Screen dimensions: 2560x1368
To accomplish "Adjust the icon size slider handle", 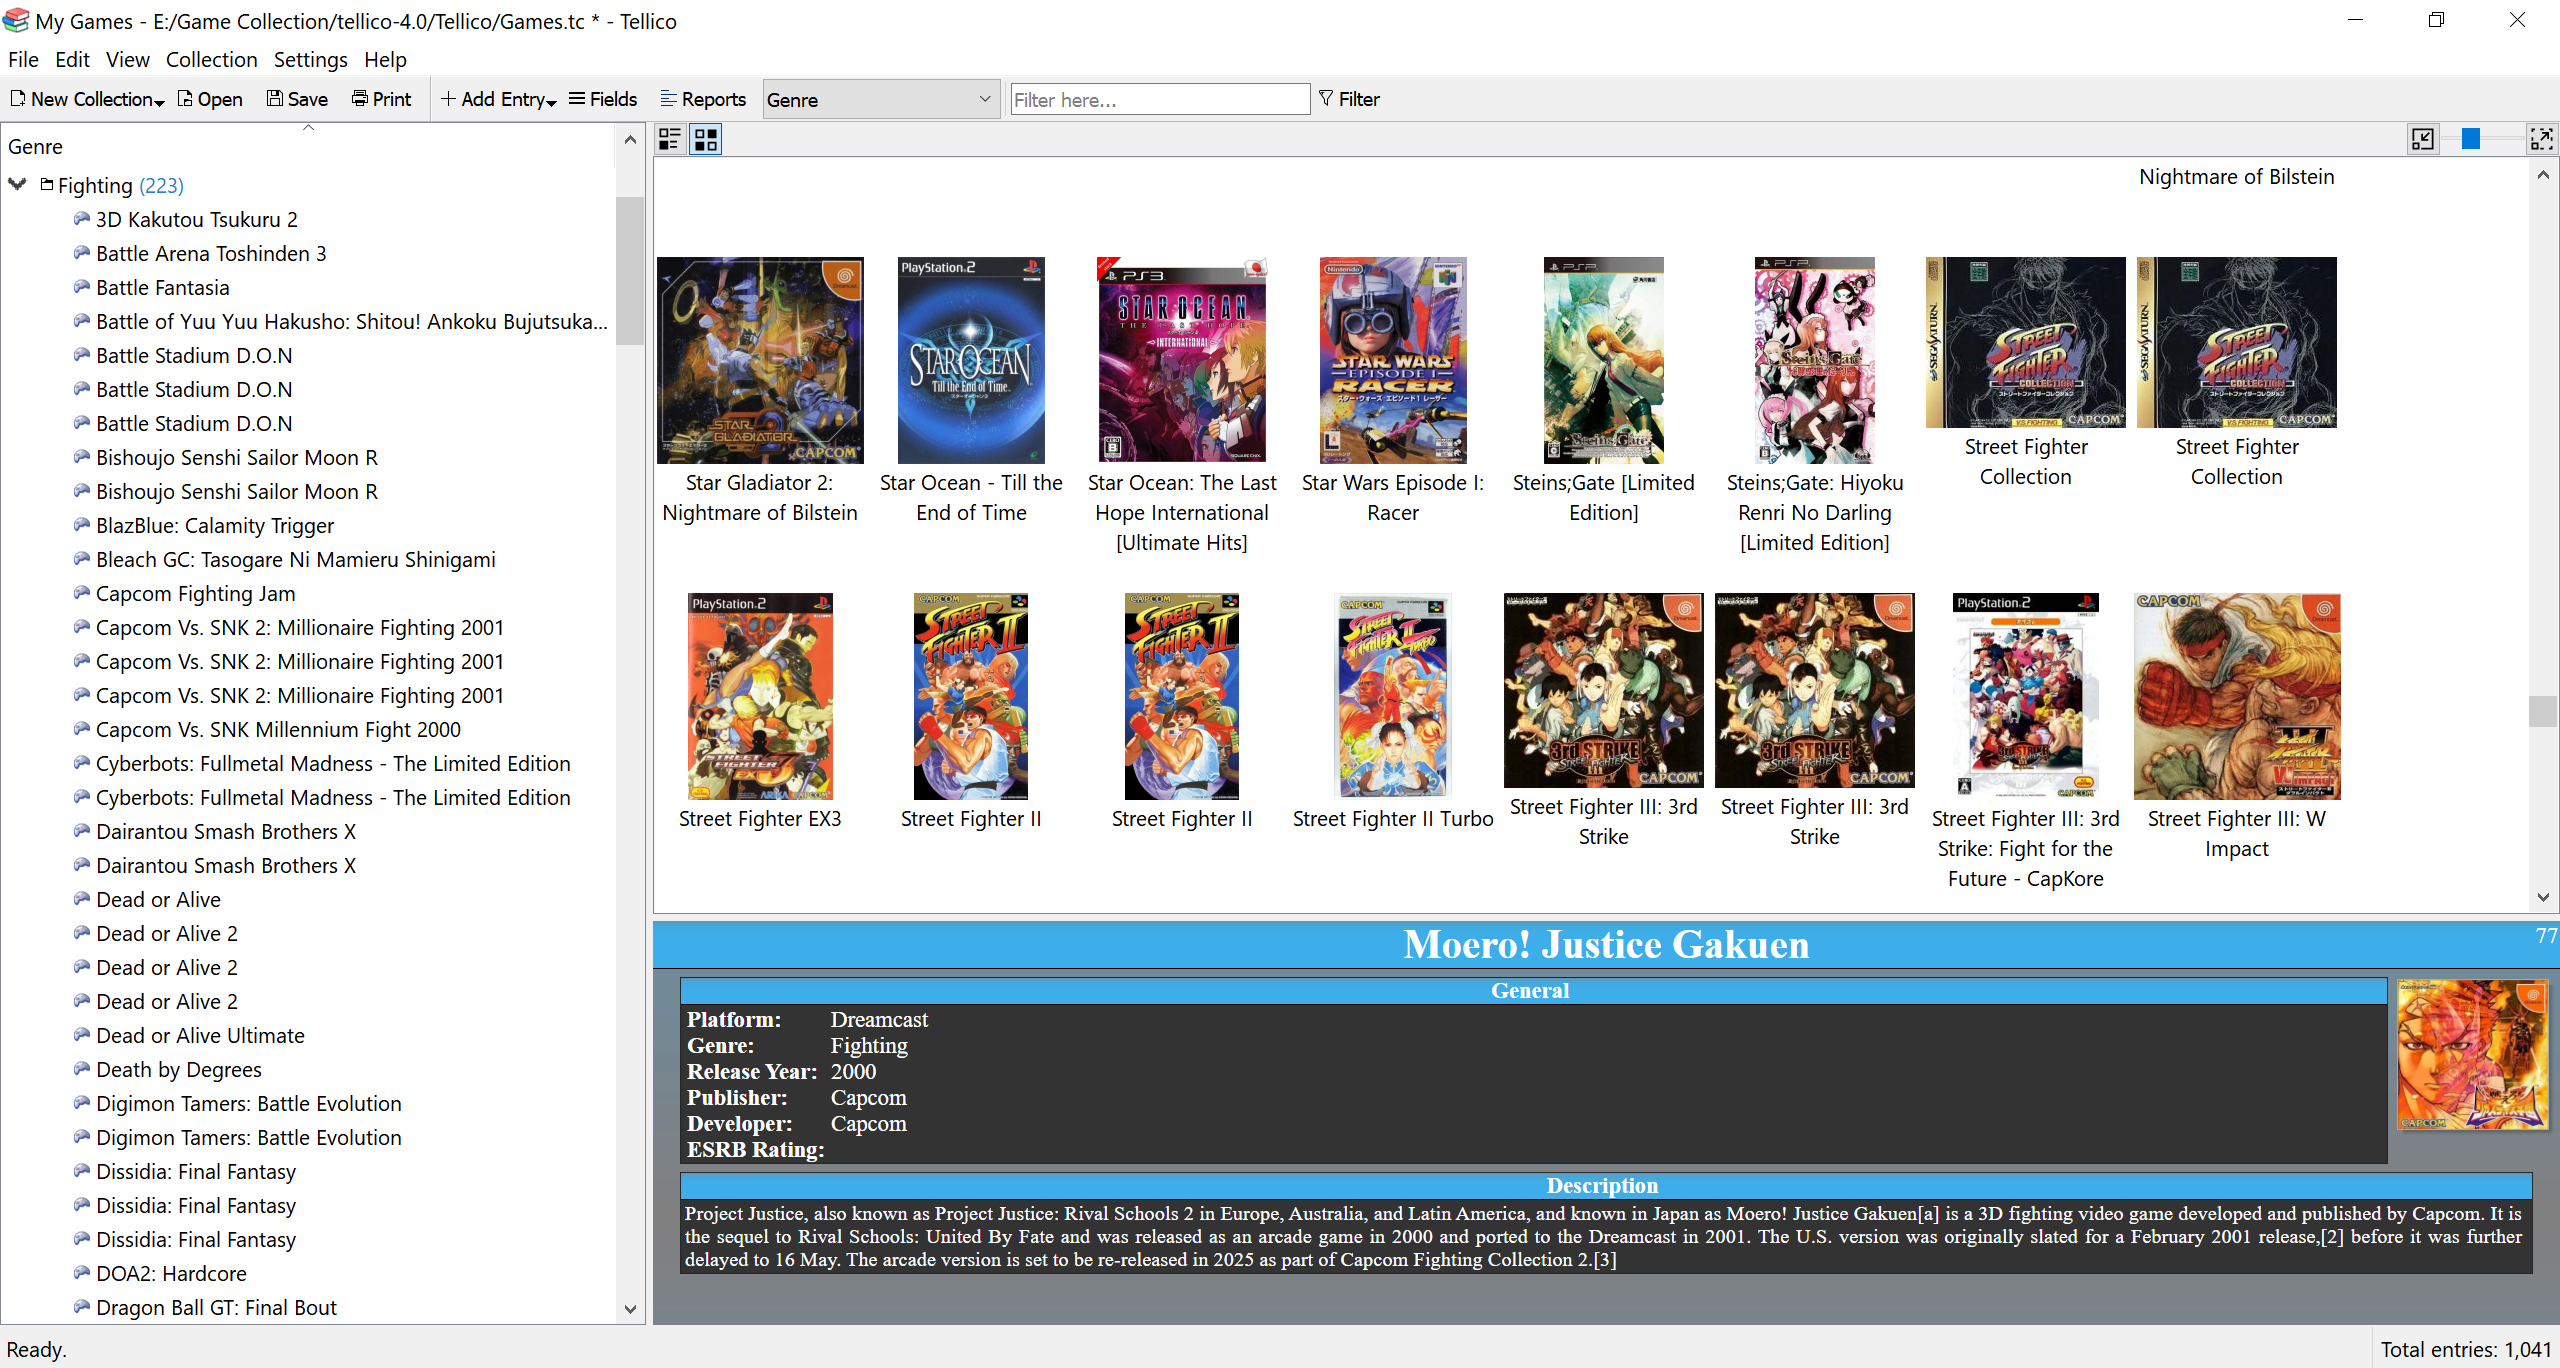I will pyautogui.click(x=2471, y=139).
